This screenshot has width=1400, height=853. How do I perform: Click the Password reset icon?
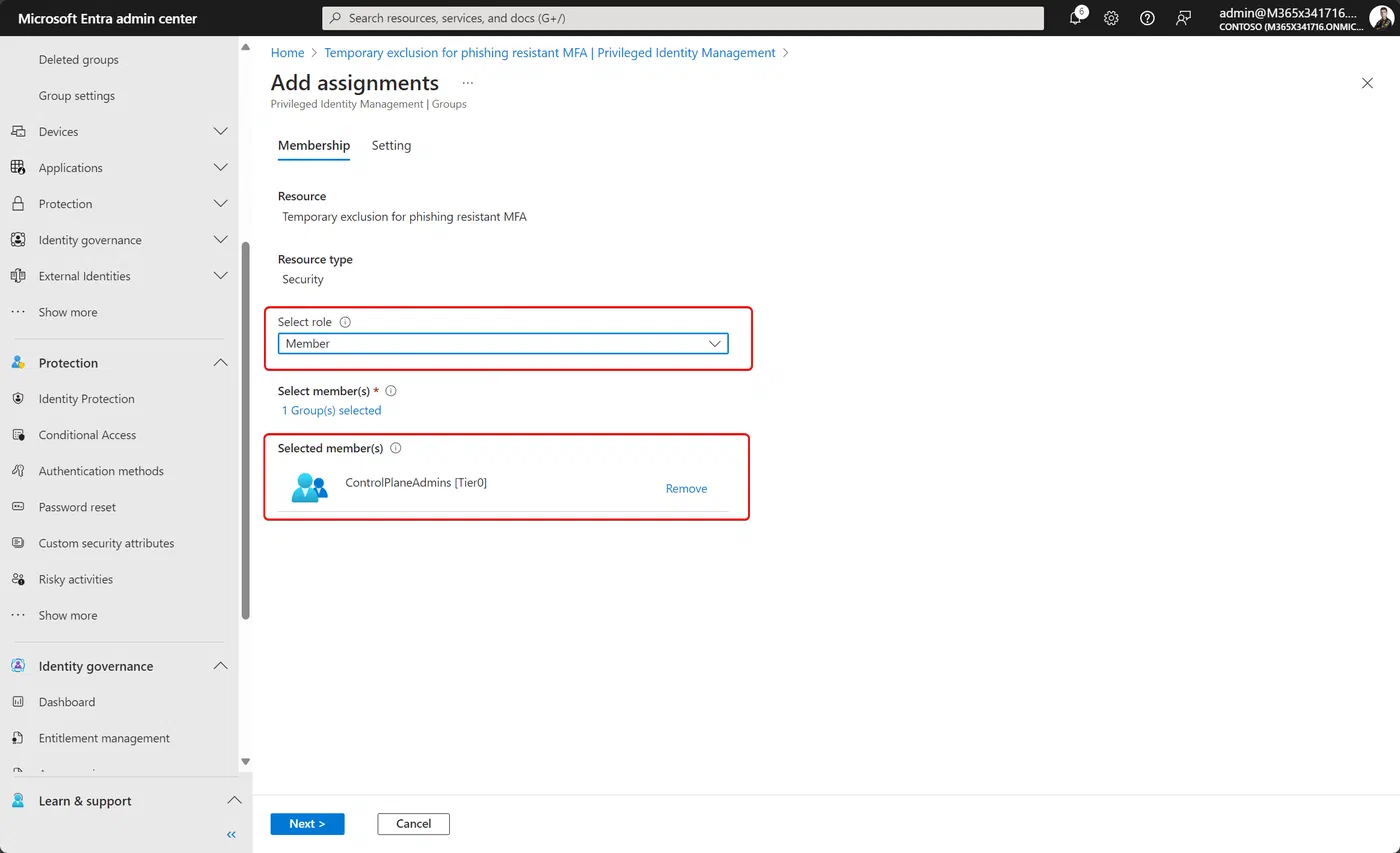click(x=18, y=507)
